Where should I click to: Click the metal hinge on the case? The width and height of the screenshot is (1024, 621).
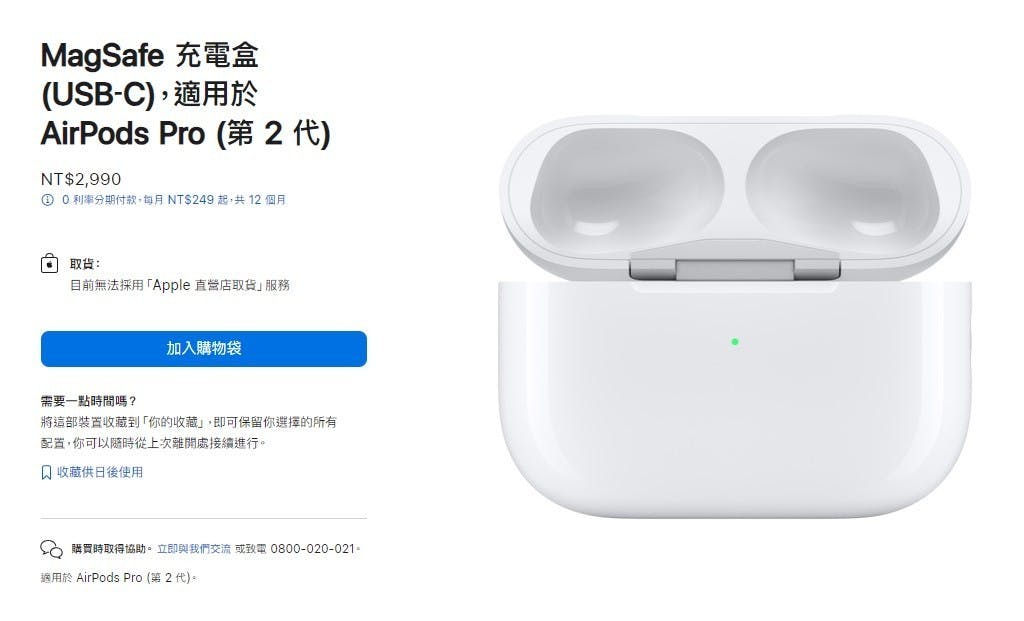[x=735, y=268]
